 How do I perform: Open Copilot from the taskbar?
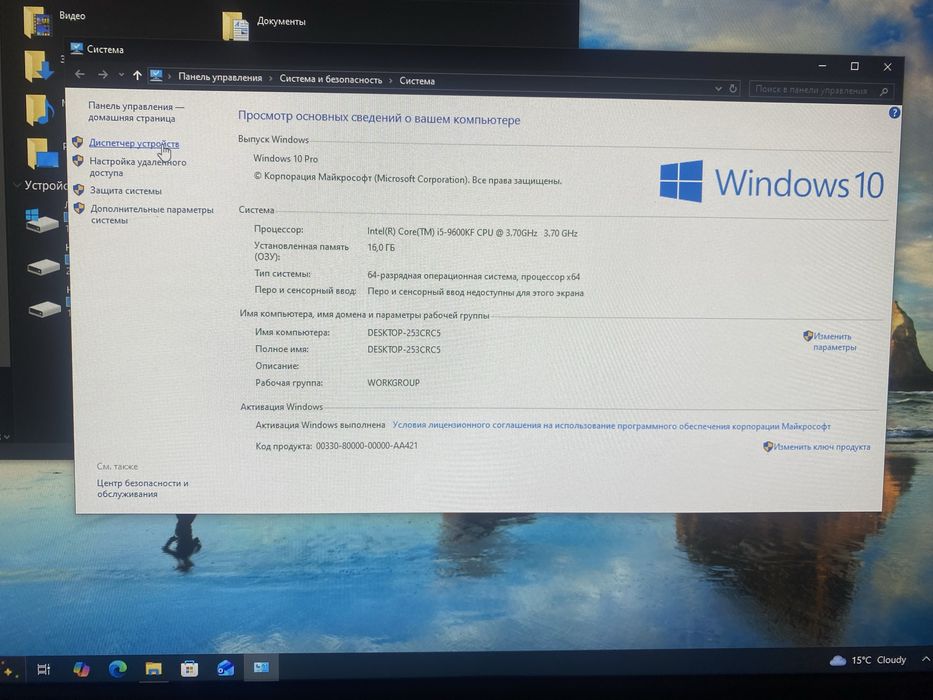[81, 669]
